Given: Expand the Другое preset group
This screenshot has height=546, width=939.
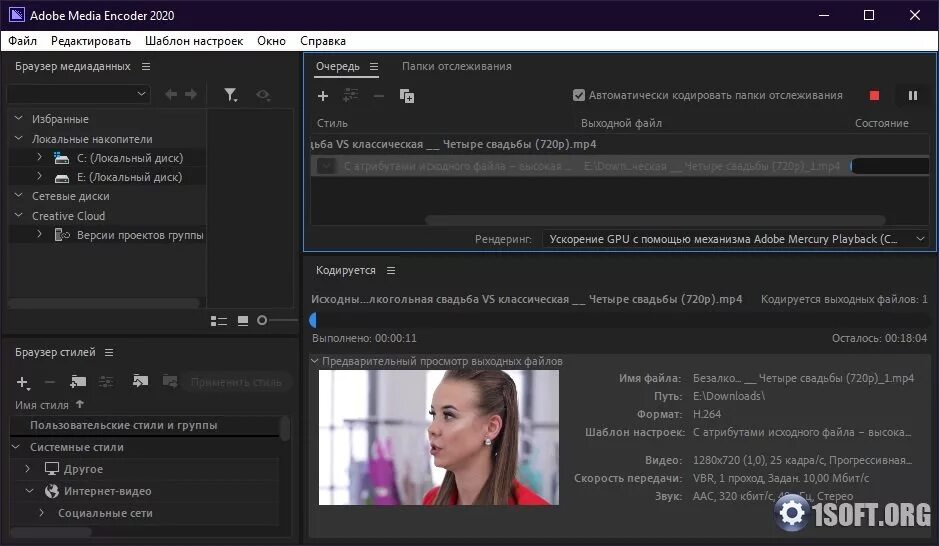Looking at the screenshot, I should pyautogui.click(x=28, y=469).
